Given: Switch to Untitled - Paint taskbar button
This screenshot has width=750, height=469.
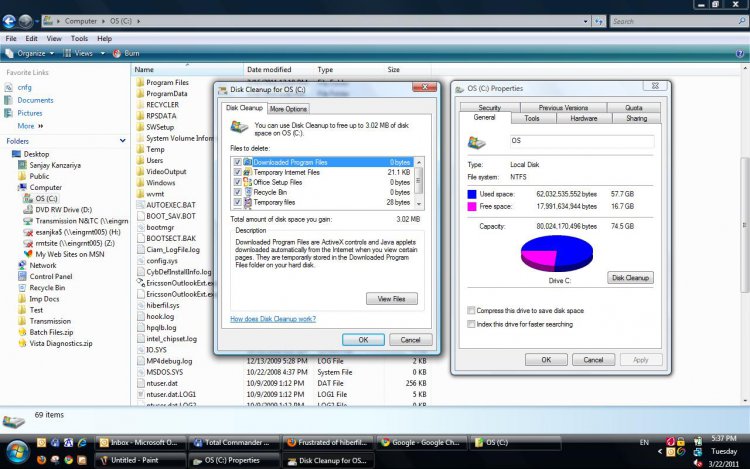Looking at the screenshot, I should pyautogui.click(x=141, y=460).
